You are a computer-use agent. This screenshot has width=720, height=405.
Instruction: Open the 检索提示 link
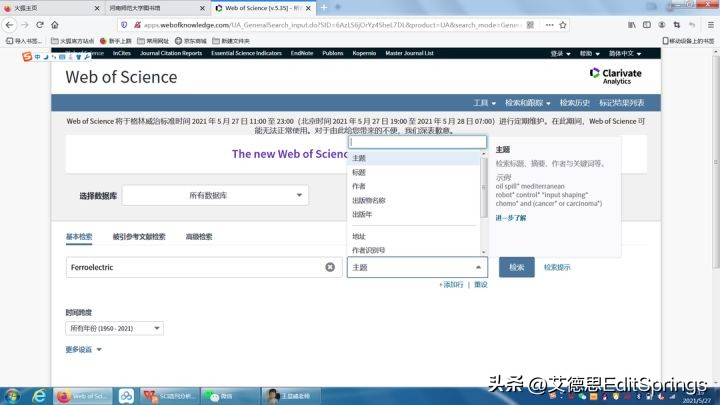coord(557,267)
